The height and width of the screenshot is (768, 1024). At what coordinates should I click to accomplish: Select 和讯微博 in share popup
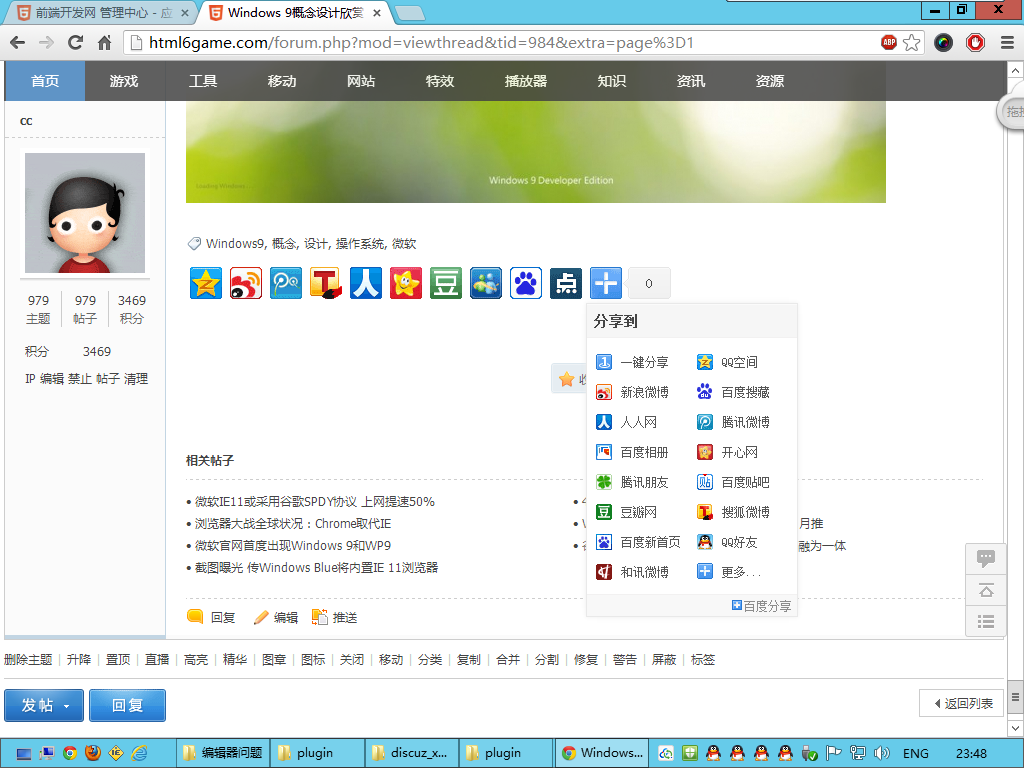[x=632, y=572]
